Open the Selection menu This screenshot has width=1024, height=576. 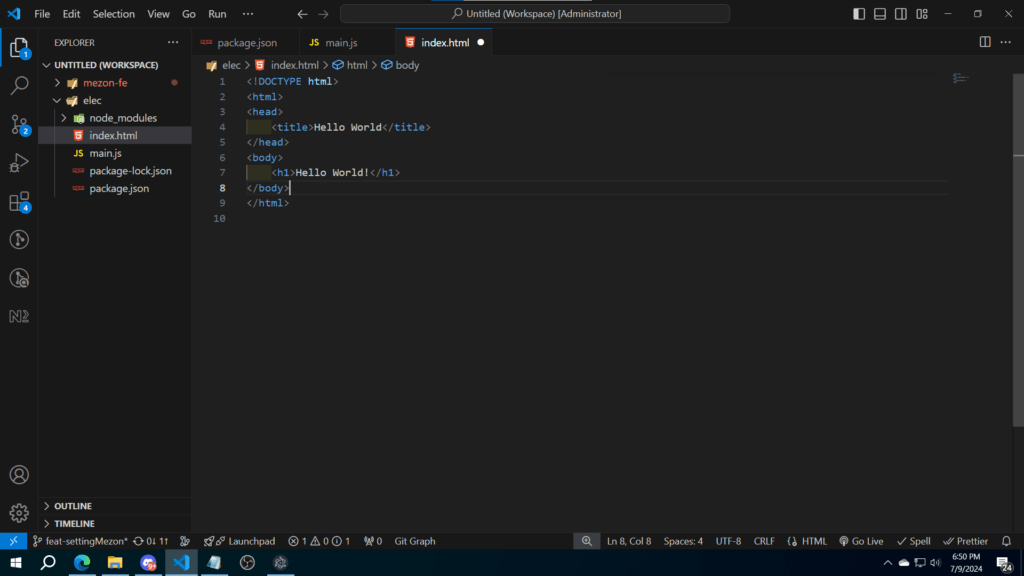pyautogui.click(x=114, y=14)
